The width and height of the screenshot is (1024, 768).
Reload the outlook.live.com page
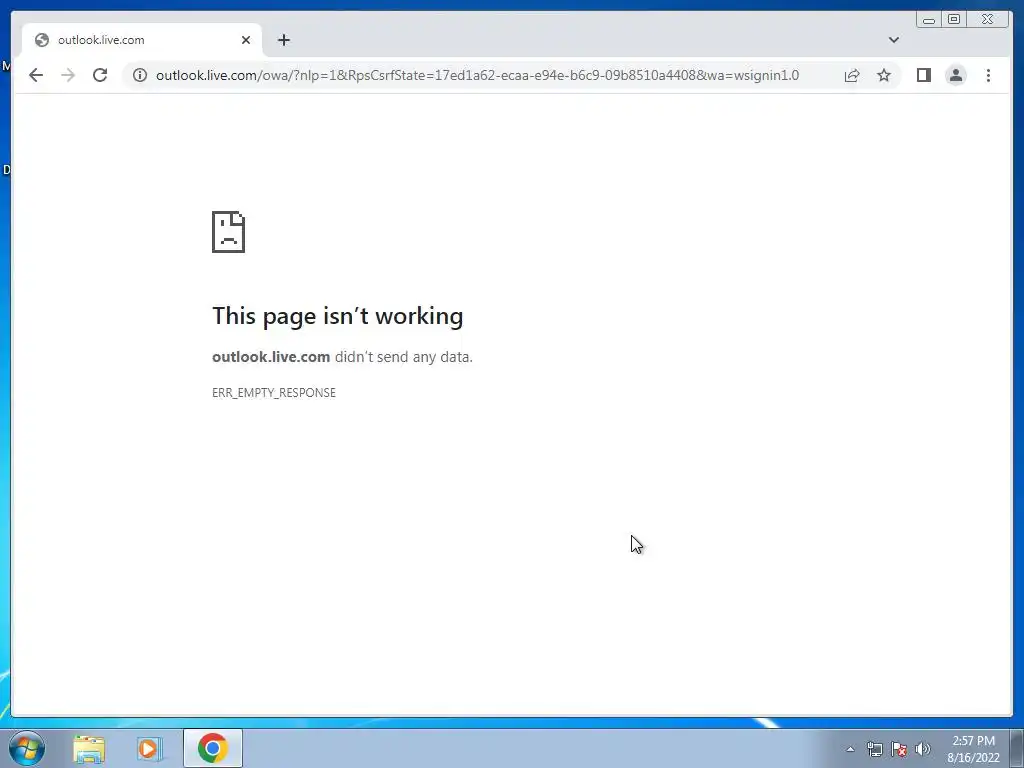tap(100, 75)
